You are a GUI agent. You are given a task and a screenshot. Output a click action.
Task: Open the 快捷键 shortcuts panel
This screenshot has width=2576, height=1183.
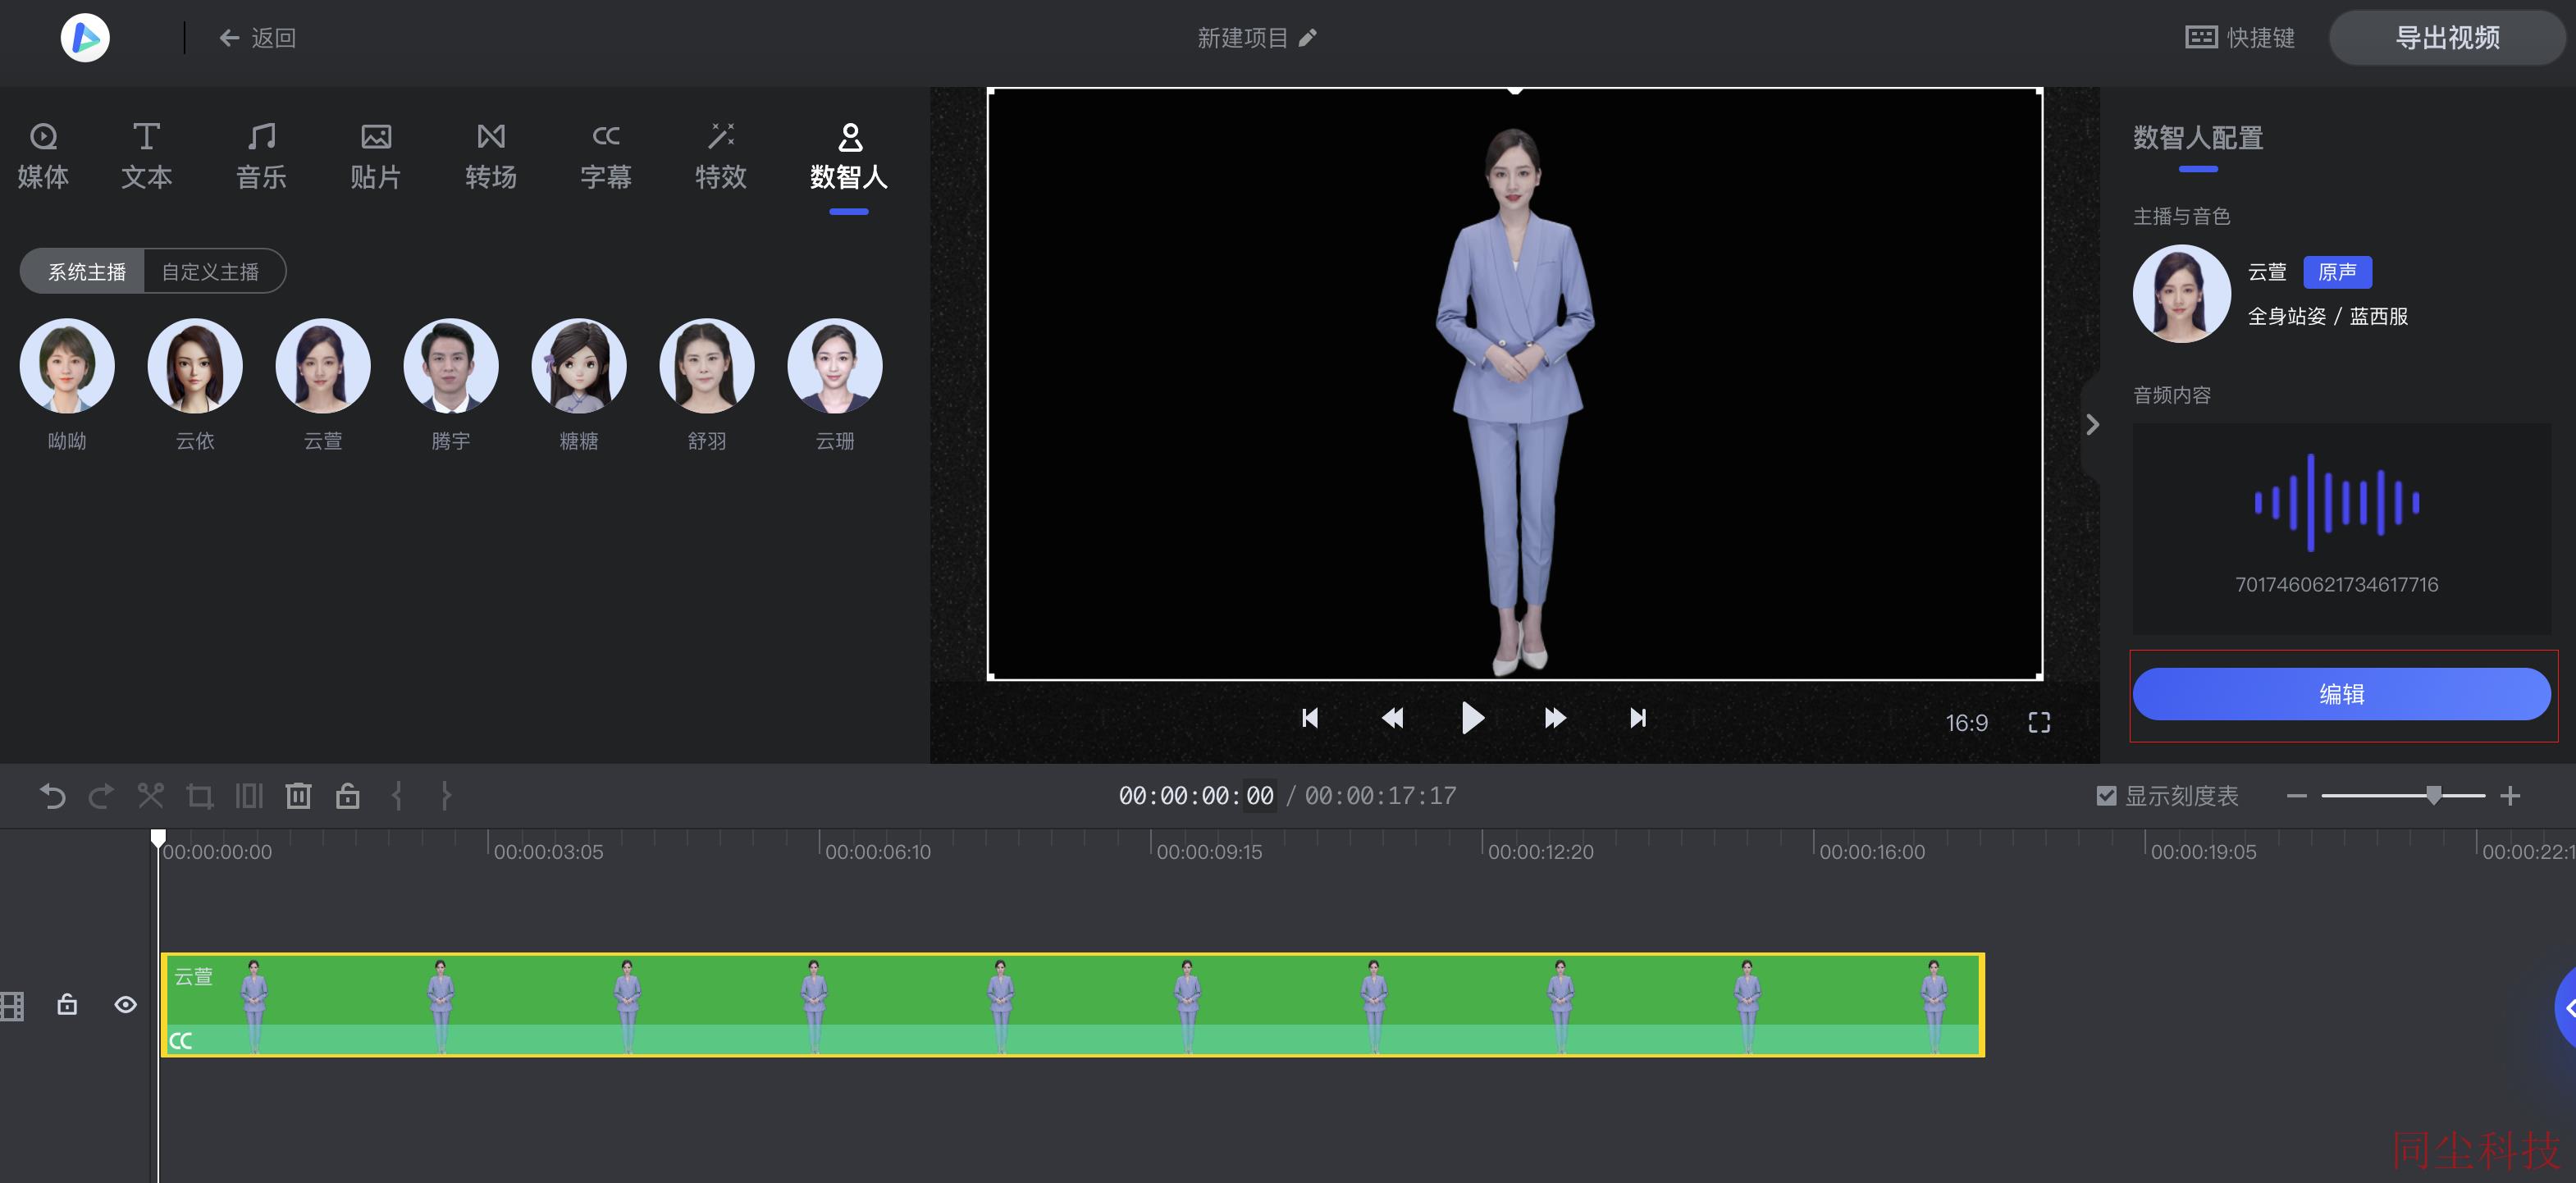[x=2240, y=38]
